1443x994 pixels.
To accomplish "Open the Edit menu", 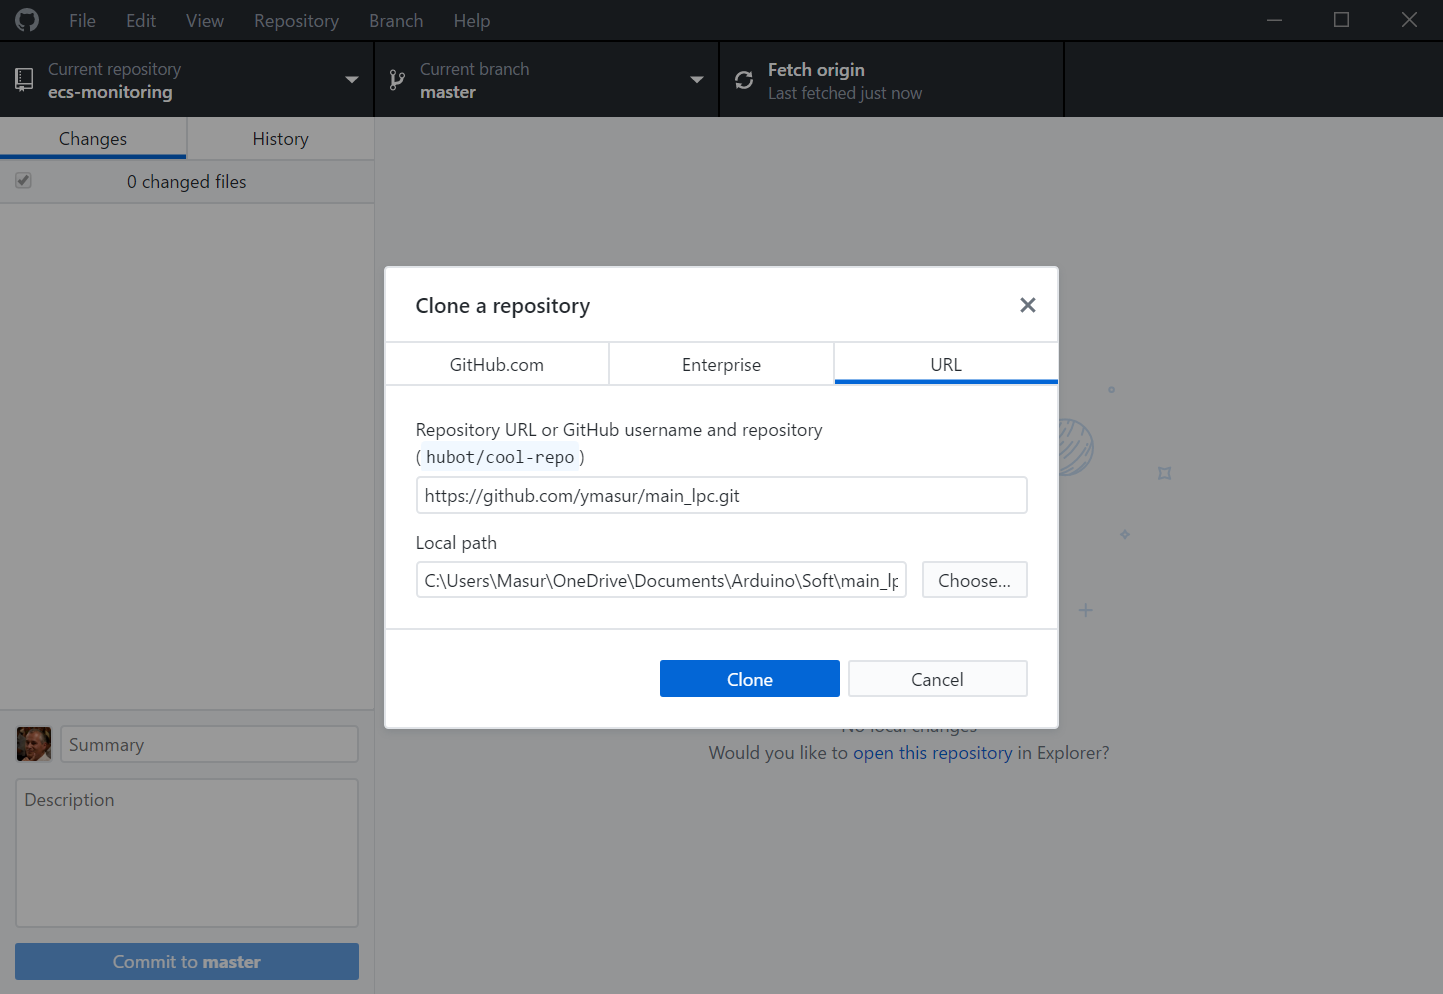I will [141, 20].
